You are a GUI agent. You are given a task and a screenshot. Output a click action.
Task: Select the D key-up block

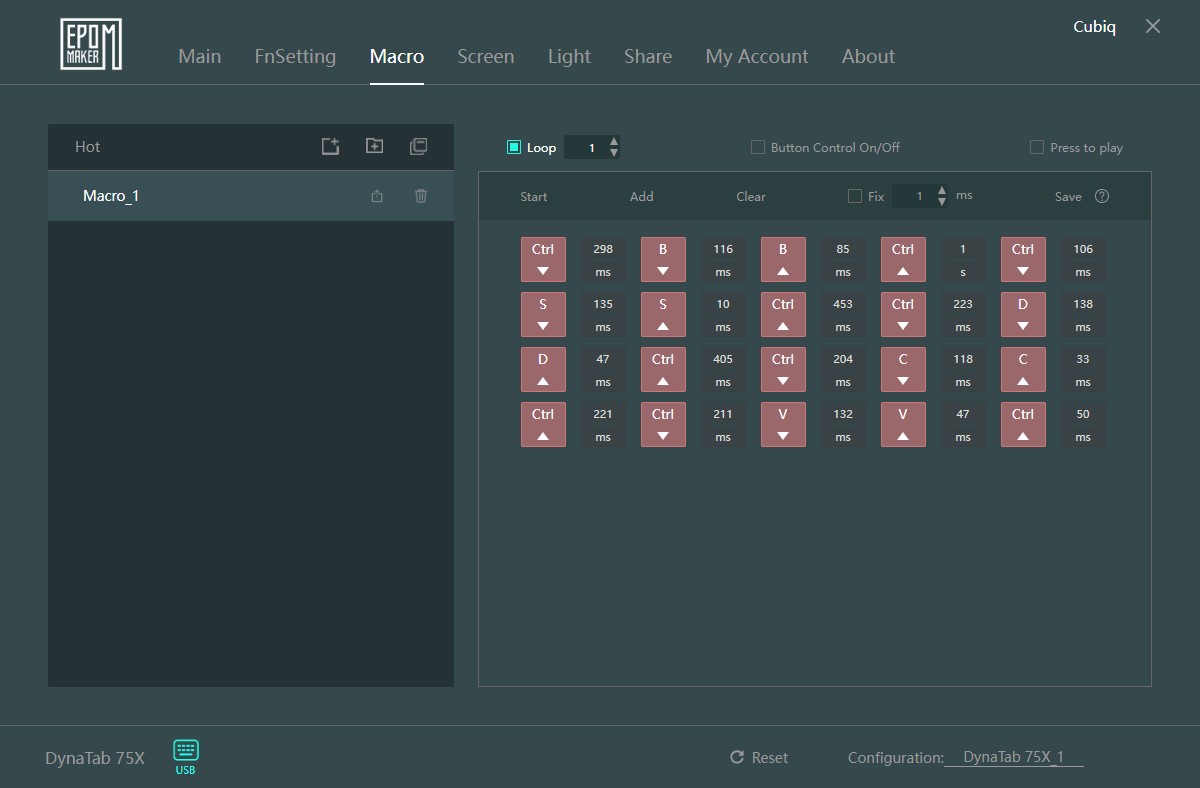click(x=543, y=369)
